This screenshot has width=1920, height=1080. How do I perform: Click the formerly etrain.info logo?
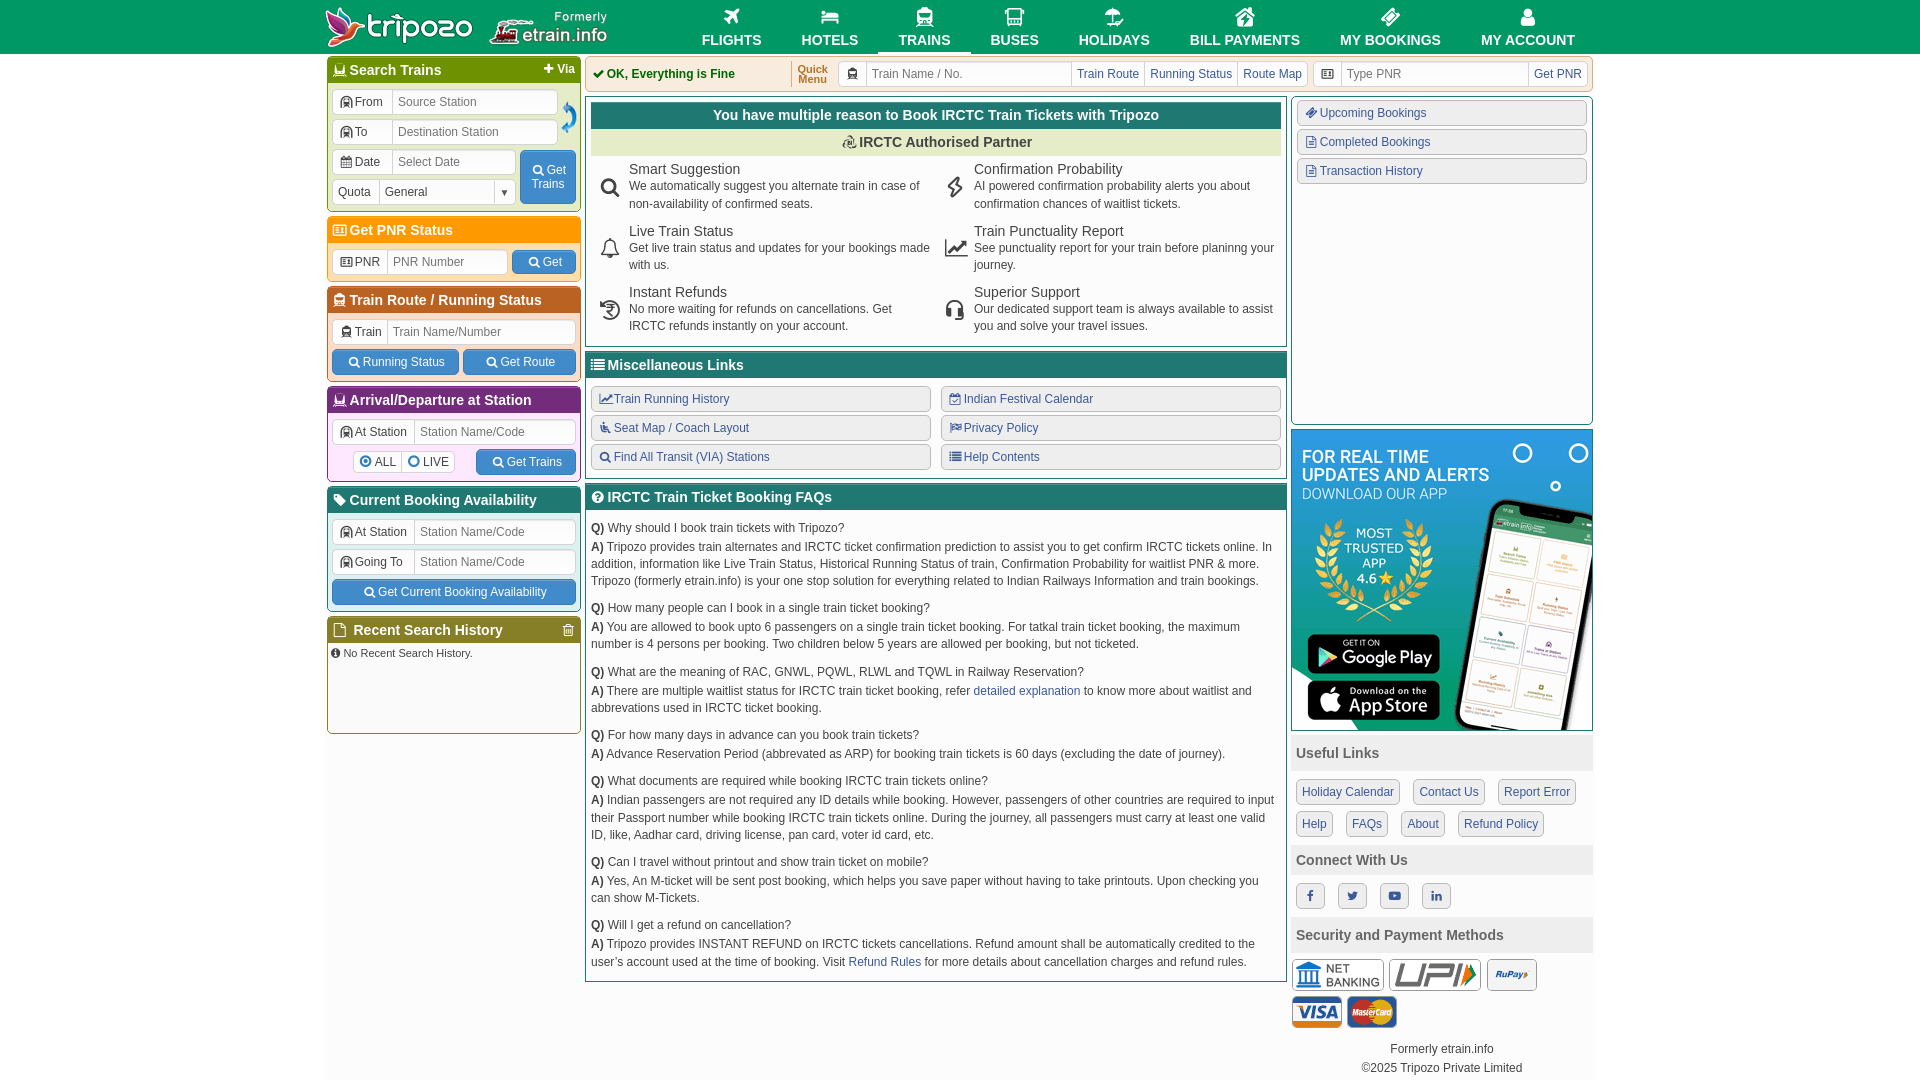click(548, 28)
